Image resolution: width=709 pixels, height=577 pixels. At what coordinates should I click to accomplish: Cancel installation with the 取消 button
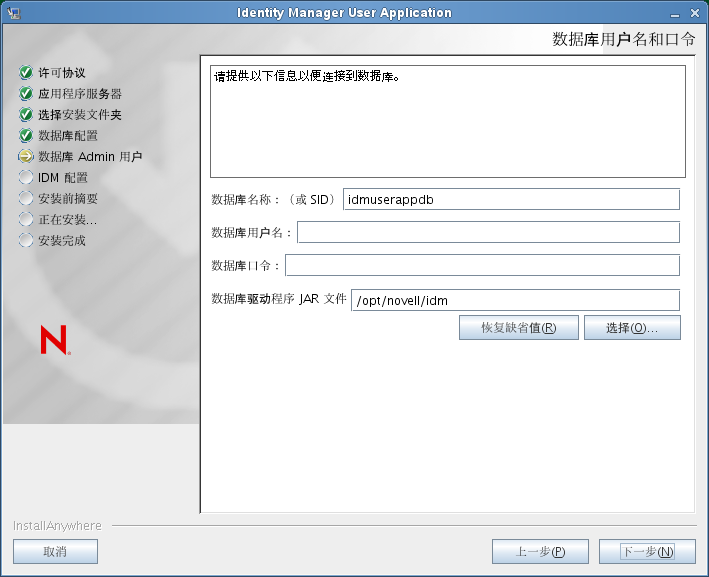click(x=55, y=551)
